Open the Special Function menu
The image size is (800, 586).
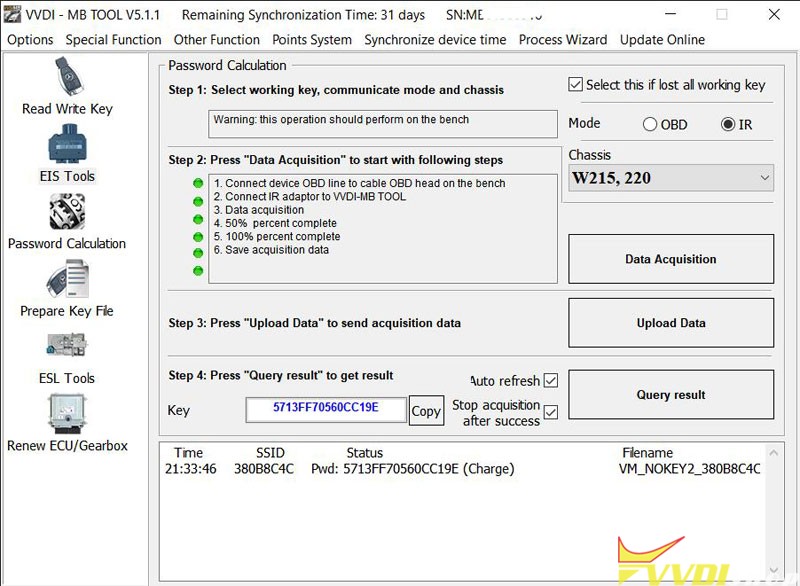tap(113, 40)
